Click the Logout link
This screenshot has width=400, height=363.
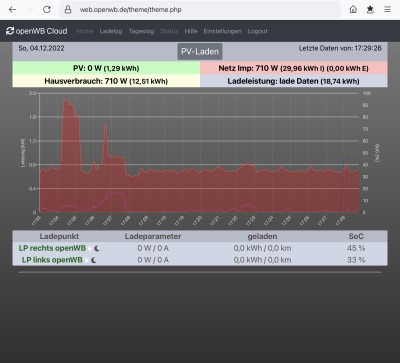[x=257, y=31]
